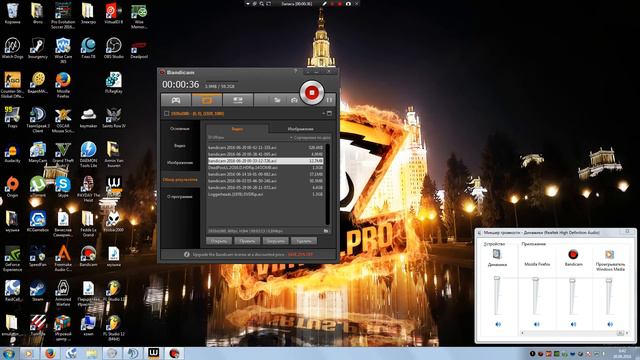Mute the Динамики device in volume mixer
Screen dimensions: 640x360
click(498, 324)
